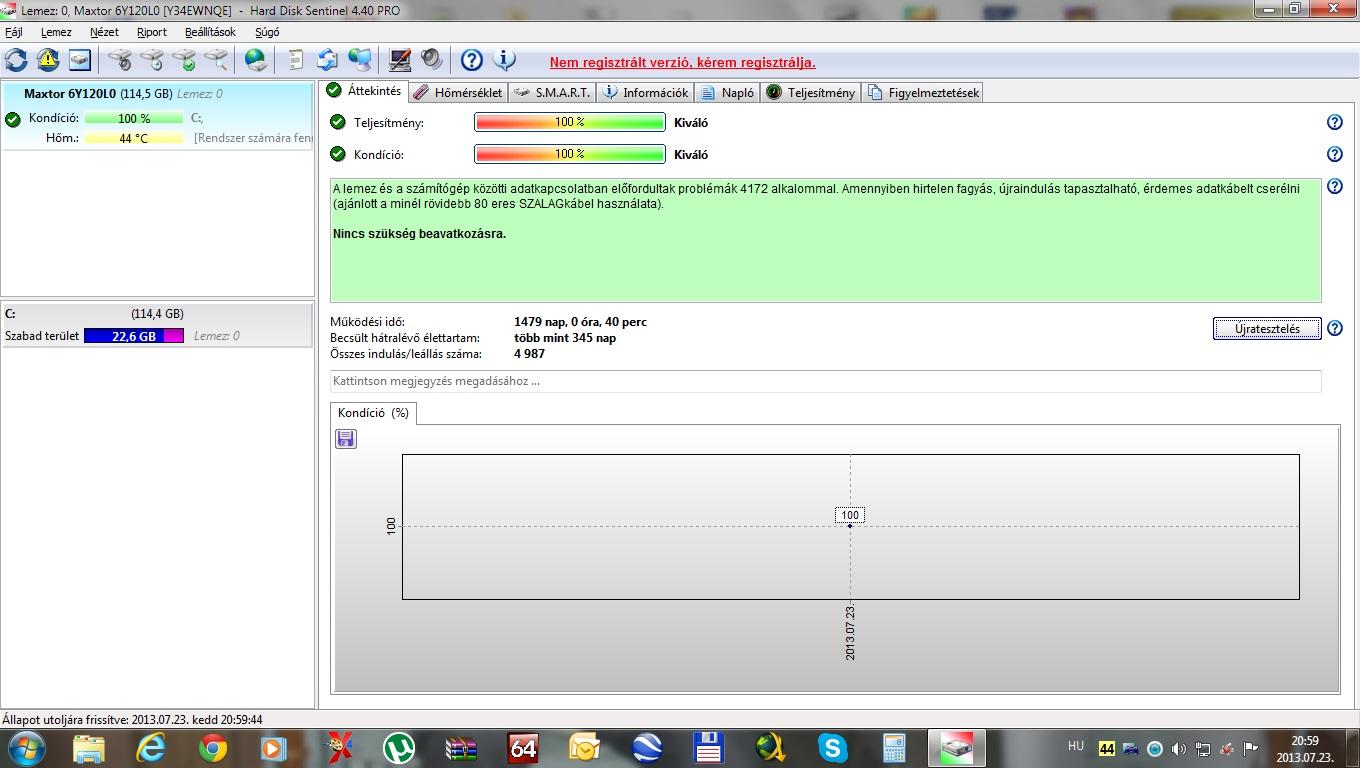Click the status bar 'Állapot utoljára frissítve' text
This screenshot has width=1360, height=768.
[132, 719]
